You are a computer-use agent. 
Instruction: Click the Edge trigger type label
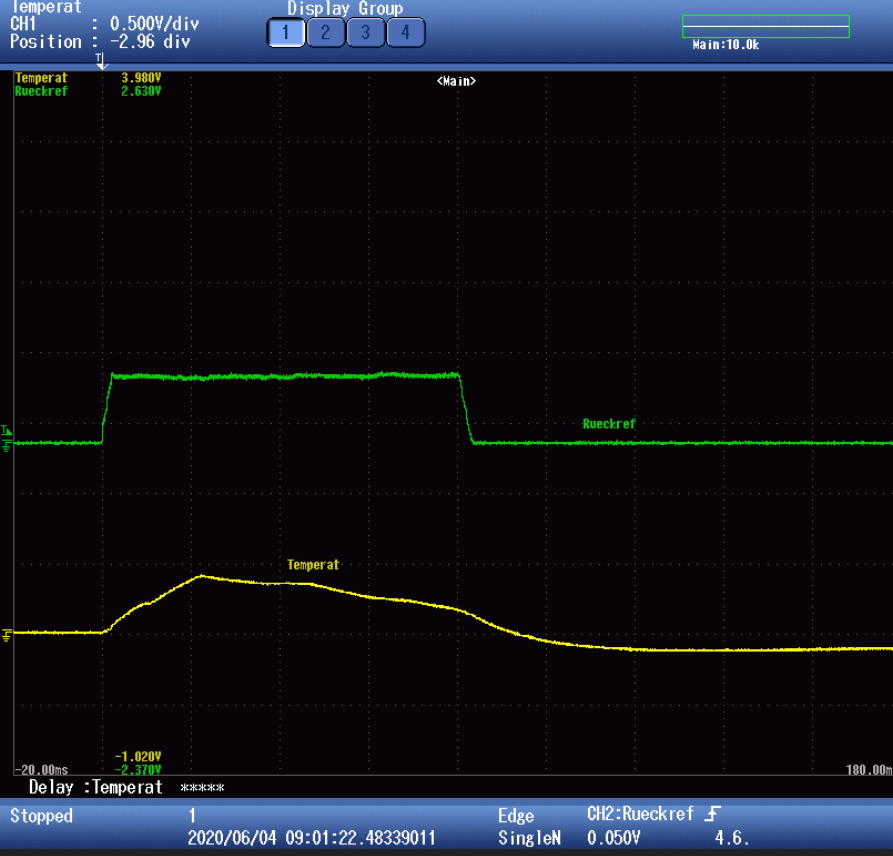coord(516,816)
